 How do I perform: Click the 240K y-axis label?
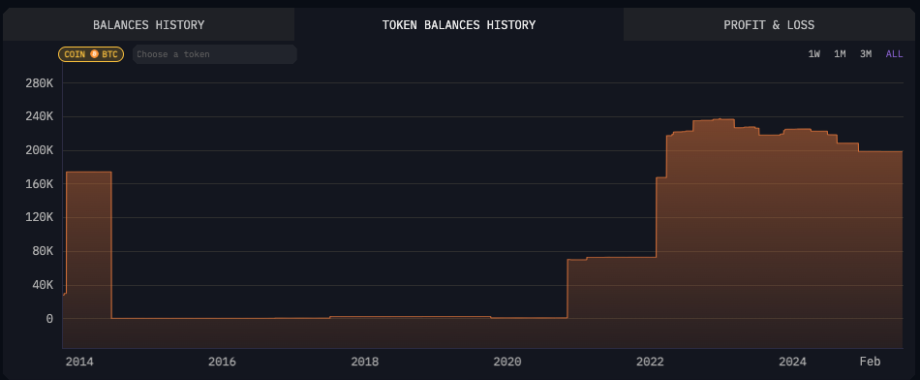point(39,117)
